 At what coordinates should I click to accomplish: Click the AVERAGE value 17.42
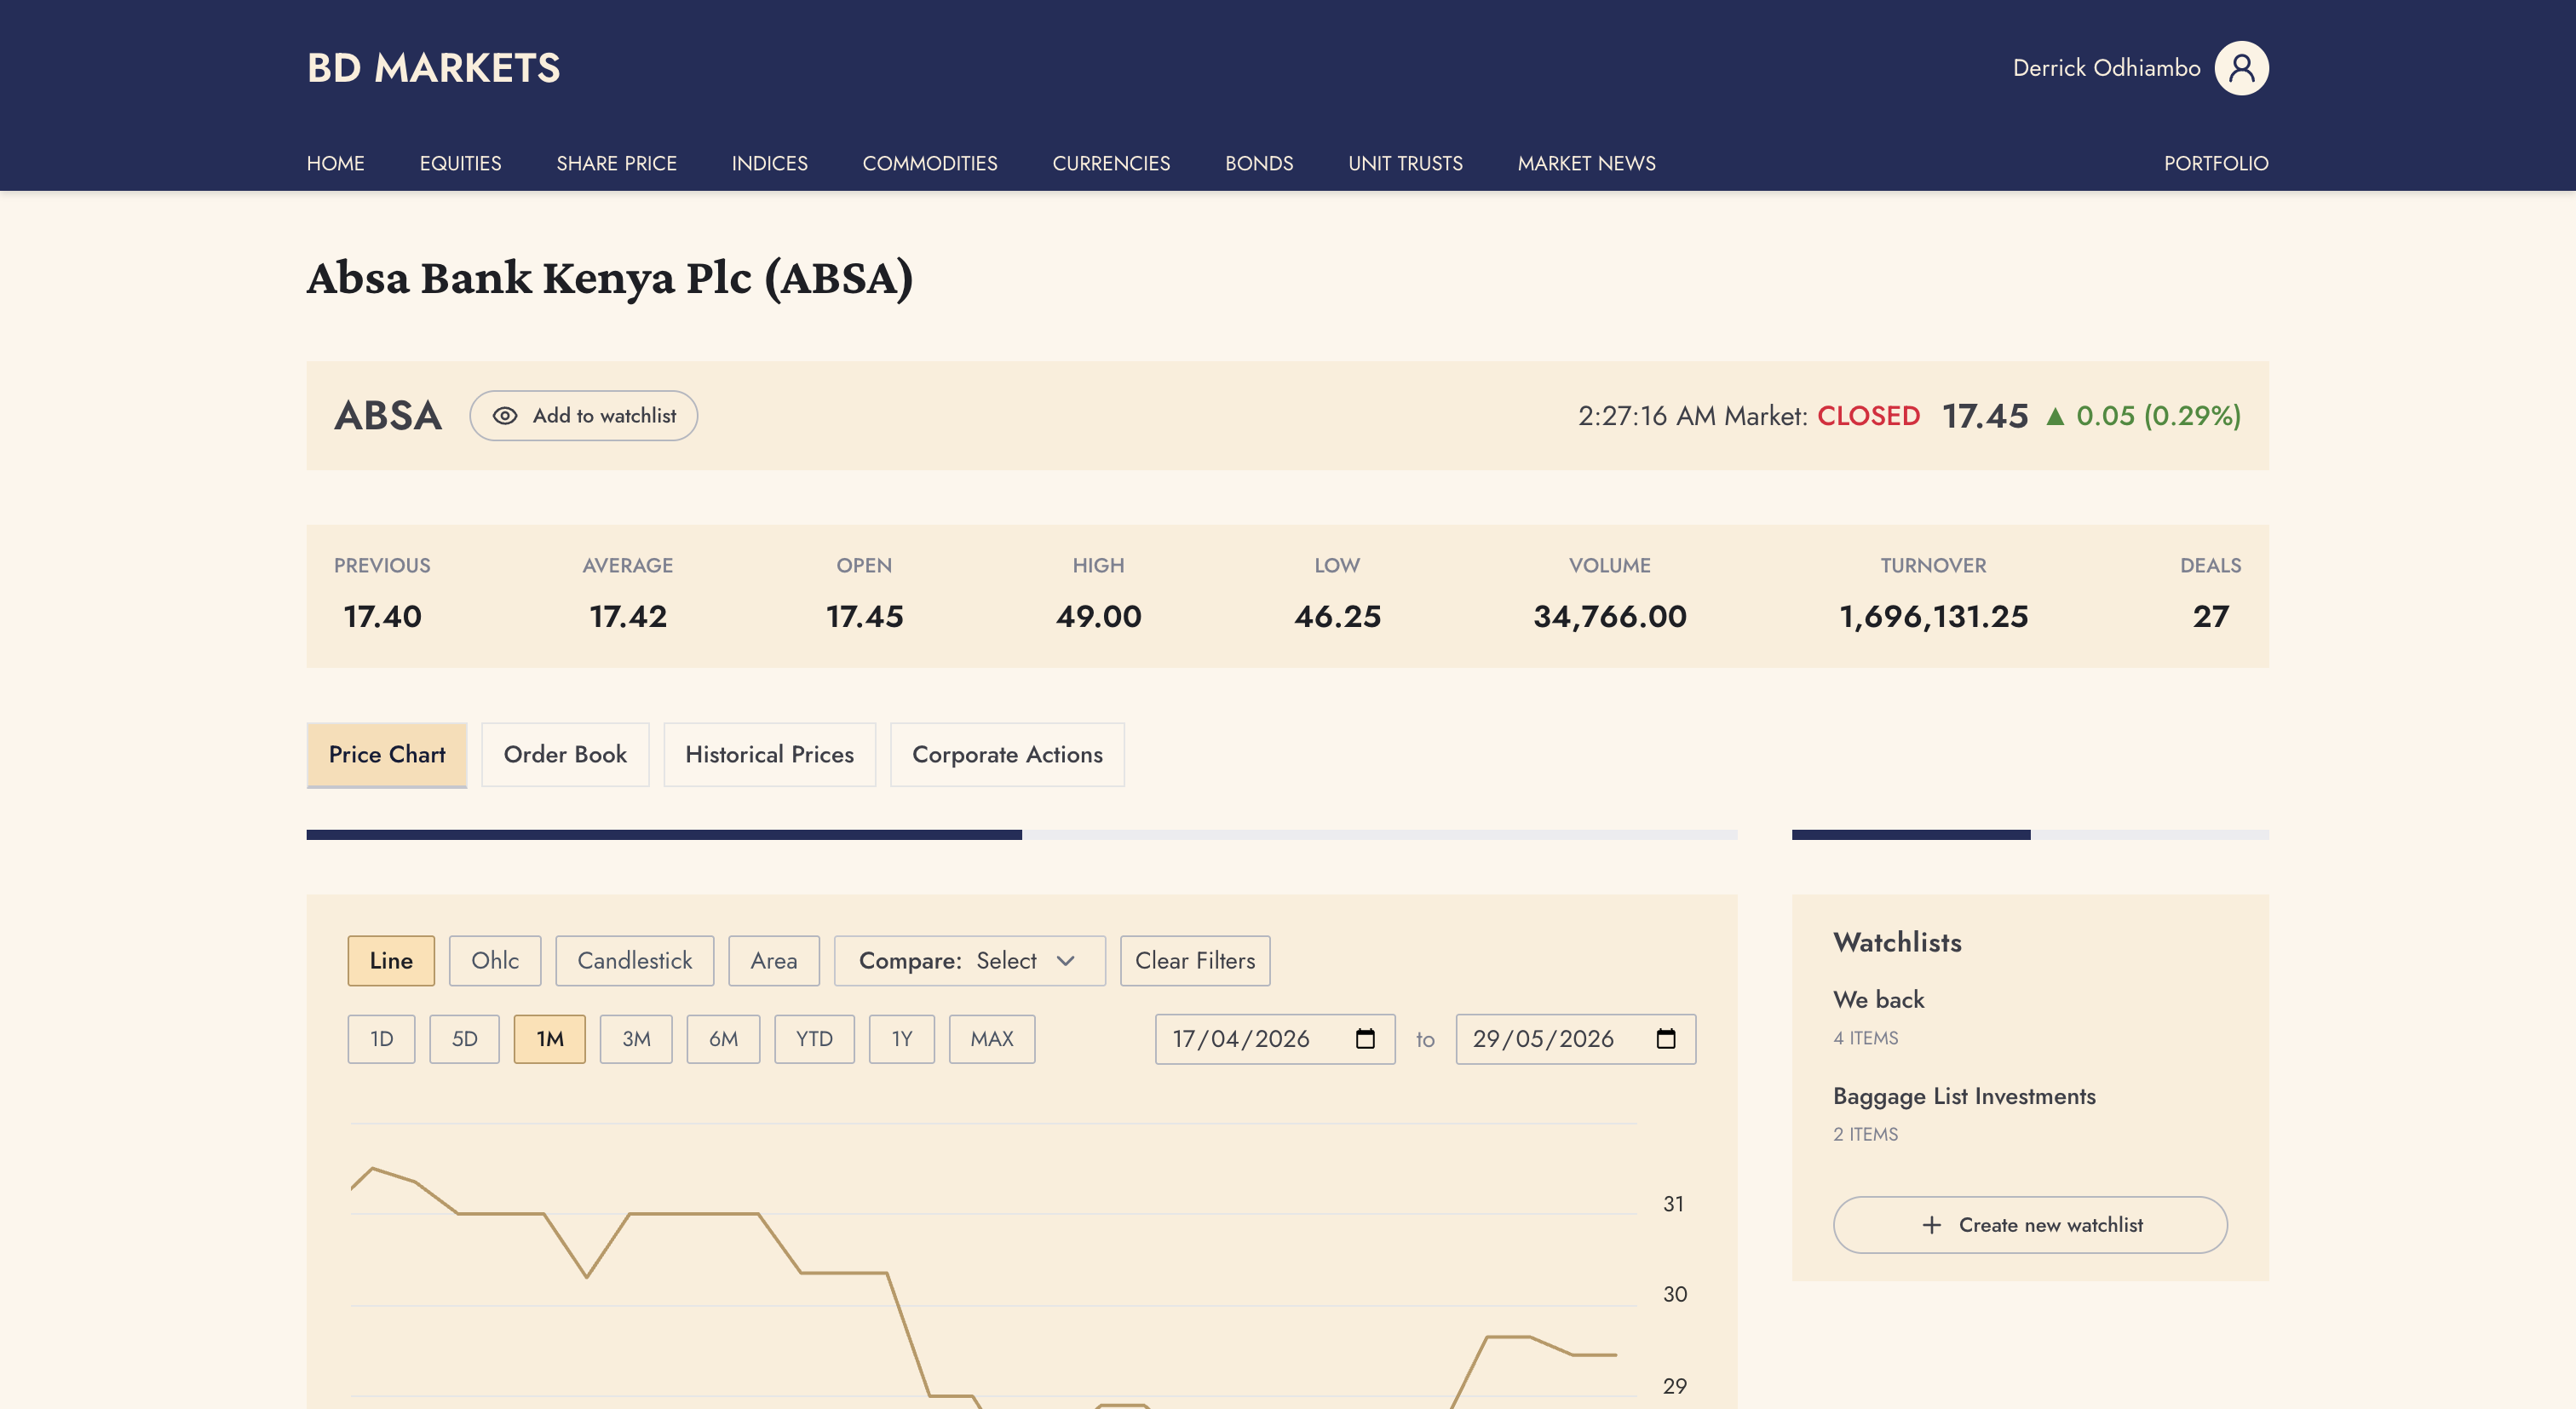tap(628, 617)
